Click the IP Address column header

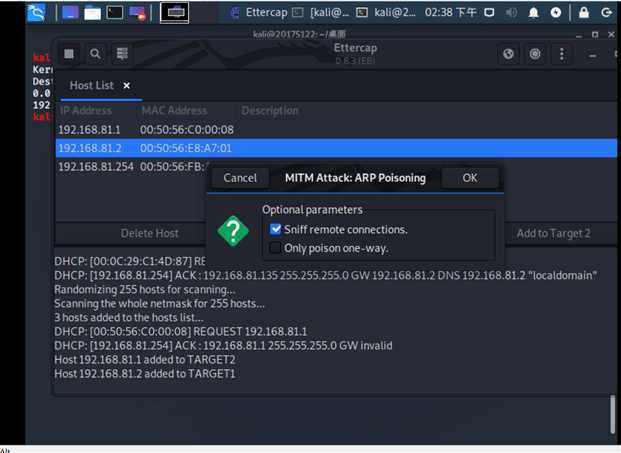pyautogui.click(x=86, y=110)
